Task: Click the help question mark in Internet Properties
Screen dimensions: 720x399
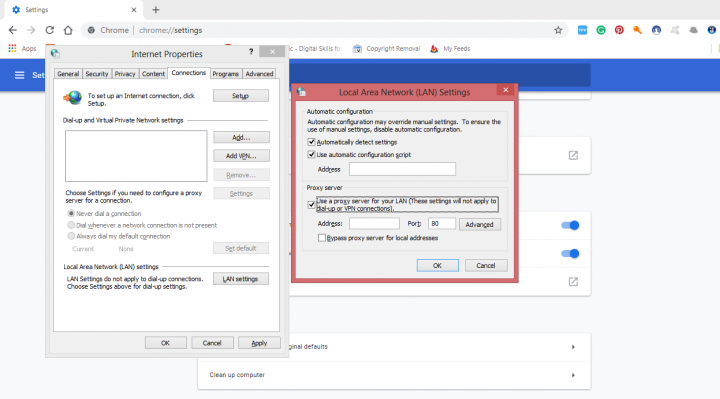Action: click(251, 51)
